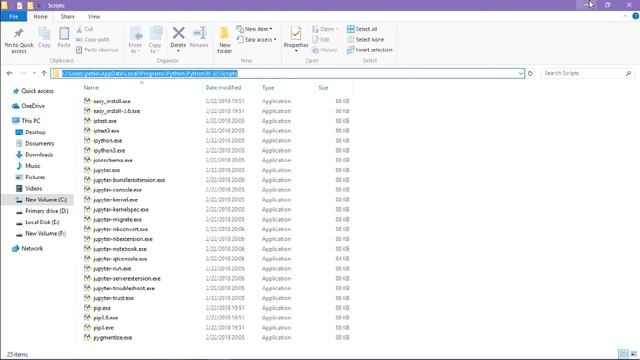Screen dimensions: 640x360
Task: Open the Help icon
Action: click(636, 16)
